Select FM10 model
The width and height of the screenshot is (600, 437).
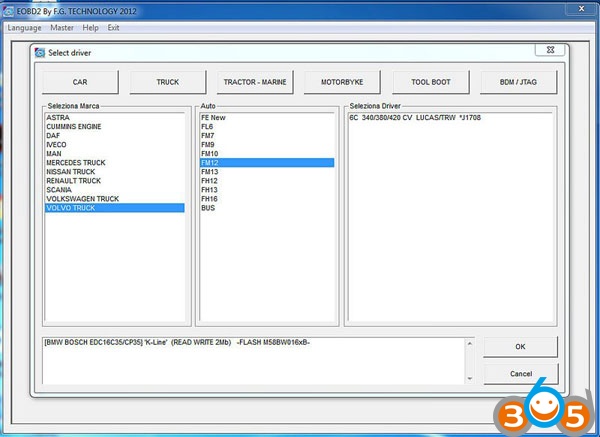coord(267,154)
